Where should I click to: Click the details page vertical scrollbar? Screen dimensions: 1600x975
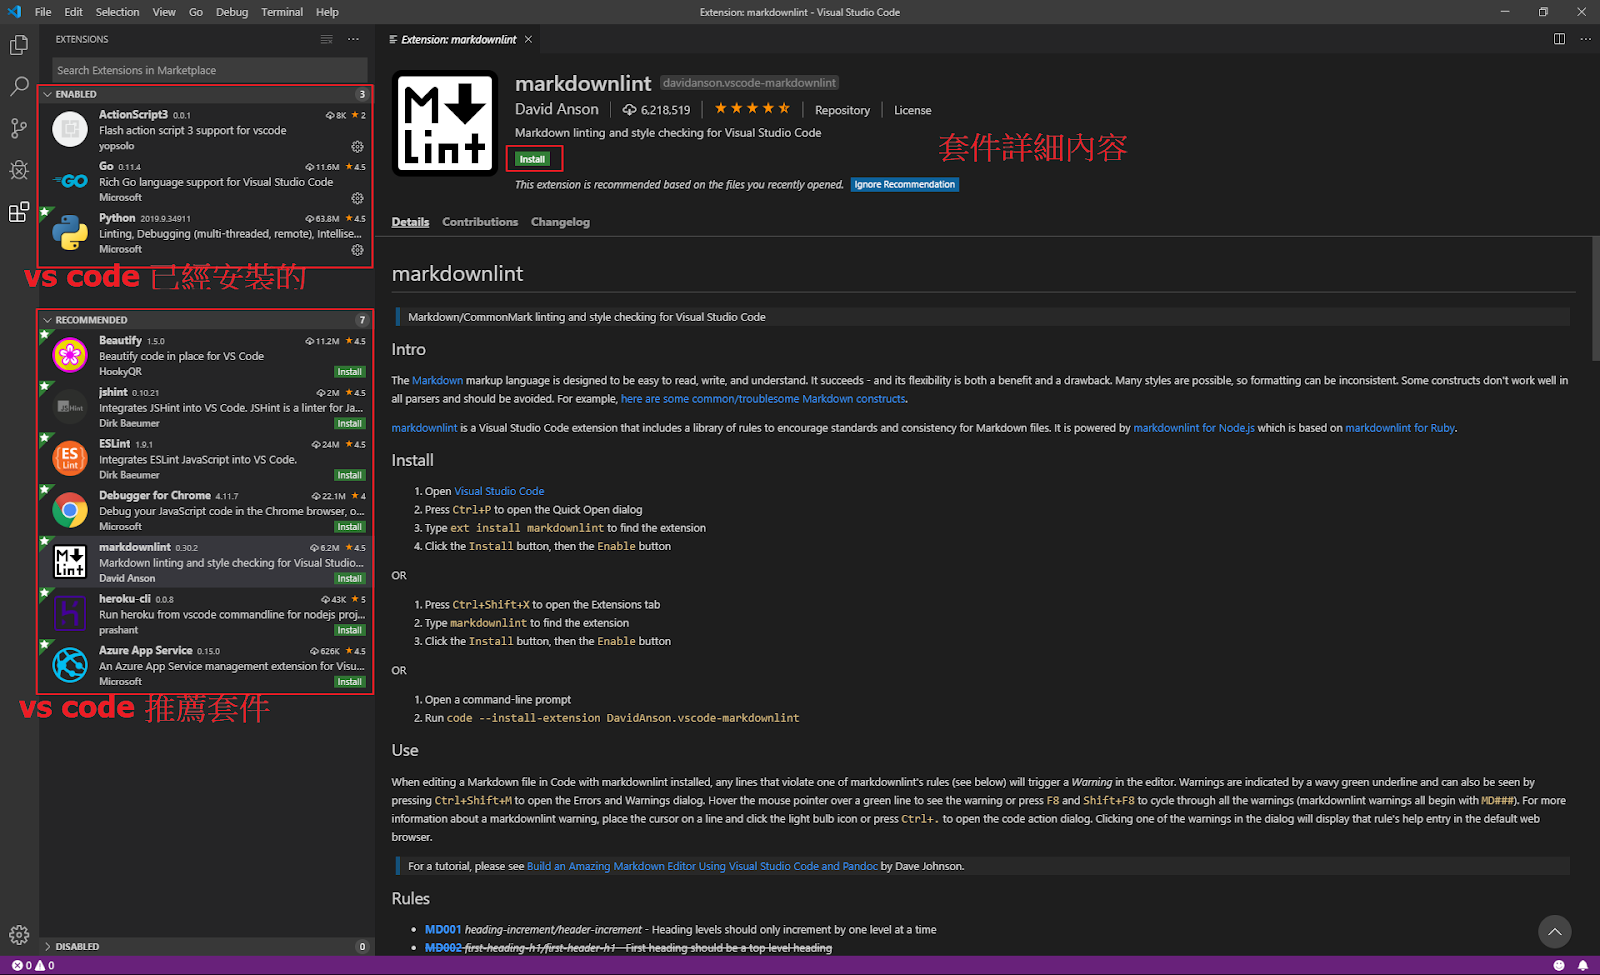point(1595,298)
